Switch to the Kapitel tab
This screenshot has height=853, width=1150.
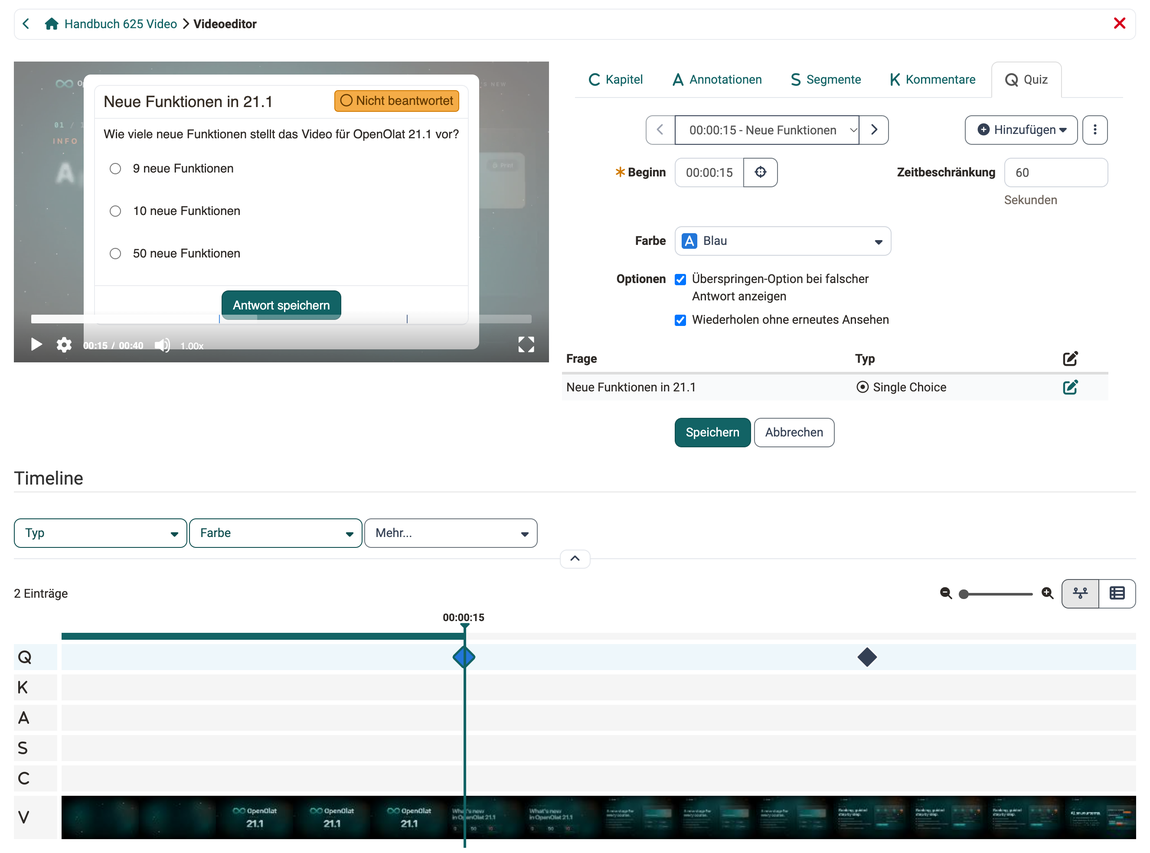[615, 79]
